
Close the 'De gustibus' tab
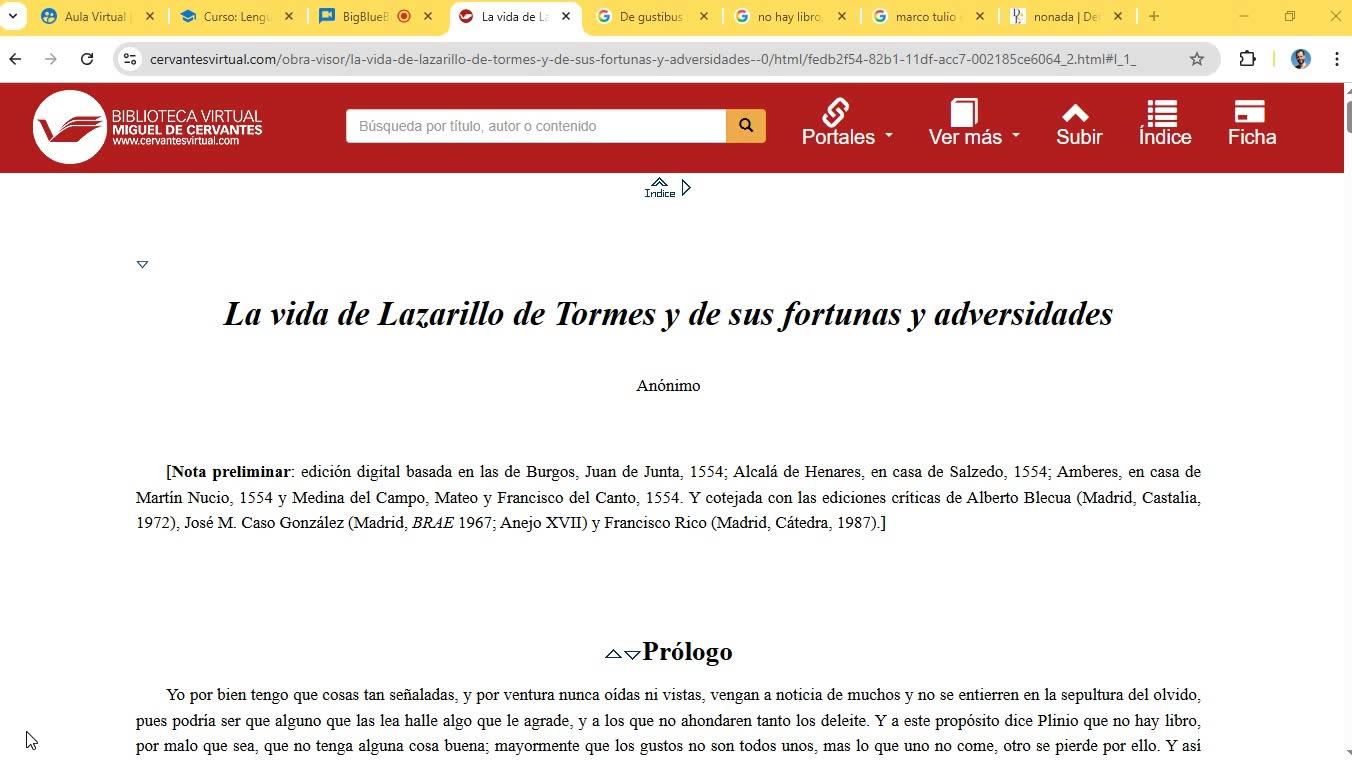click(704, 16)
